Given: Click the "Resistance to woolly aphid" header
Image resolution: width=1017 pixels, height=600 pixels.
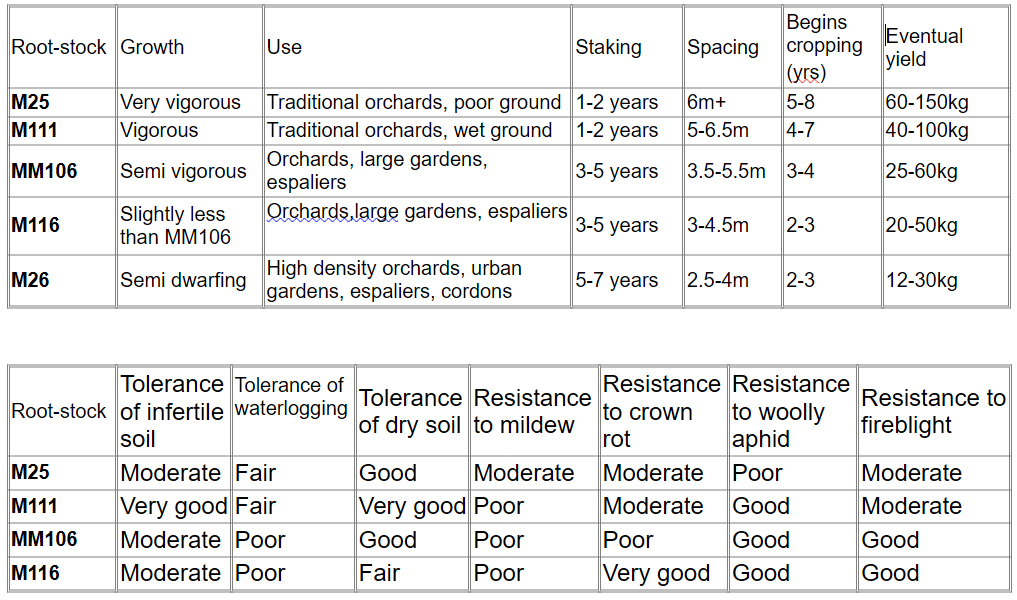Looking at the screenshot, I should pos(791,411).
